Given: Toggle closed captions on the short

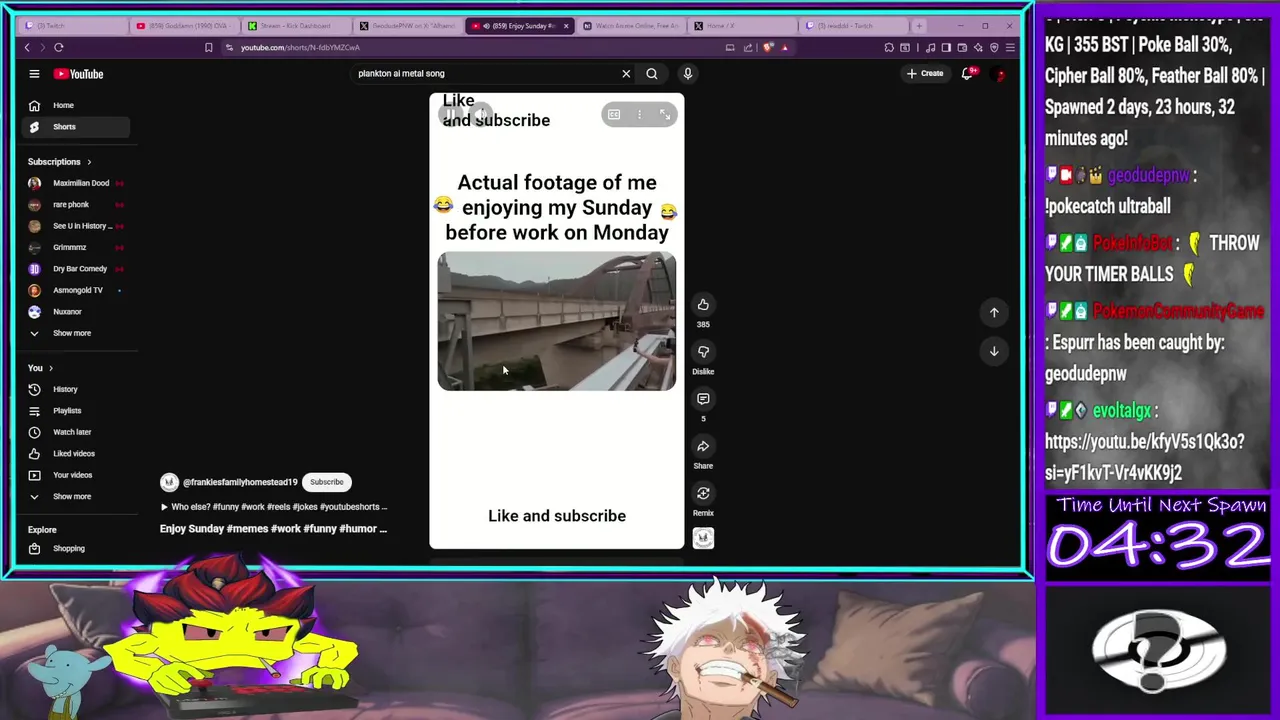Looking at the screenshot, I should pyautogui.click(x=614, y=115).
